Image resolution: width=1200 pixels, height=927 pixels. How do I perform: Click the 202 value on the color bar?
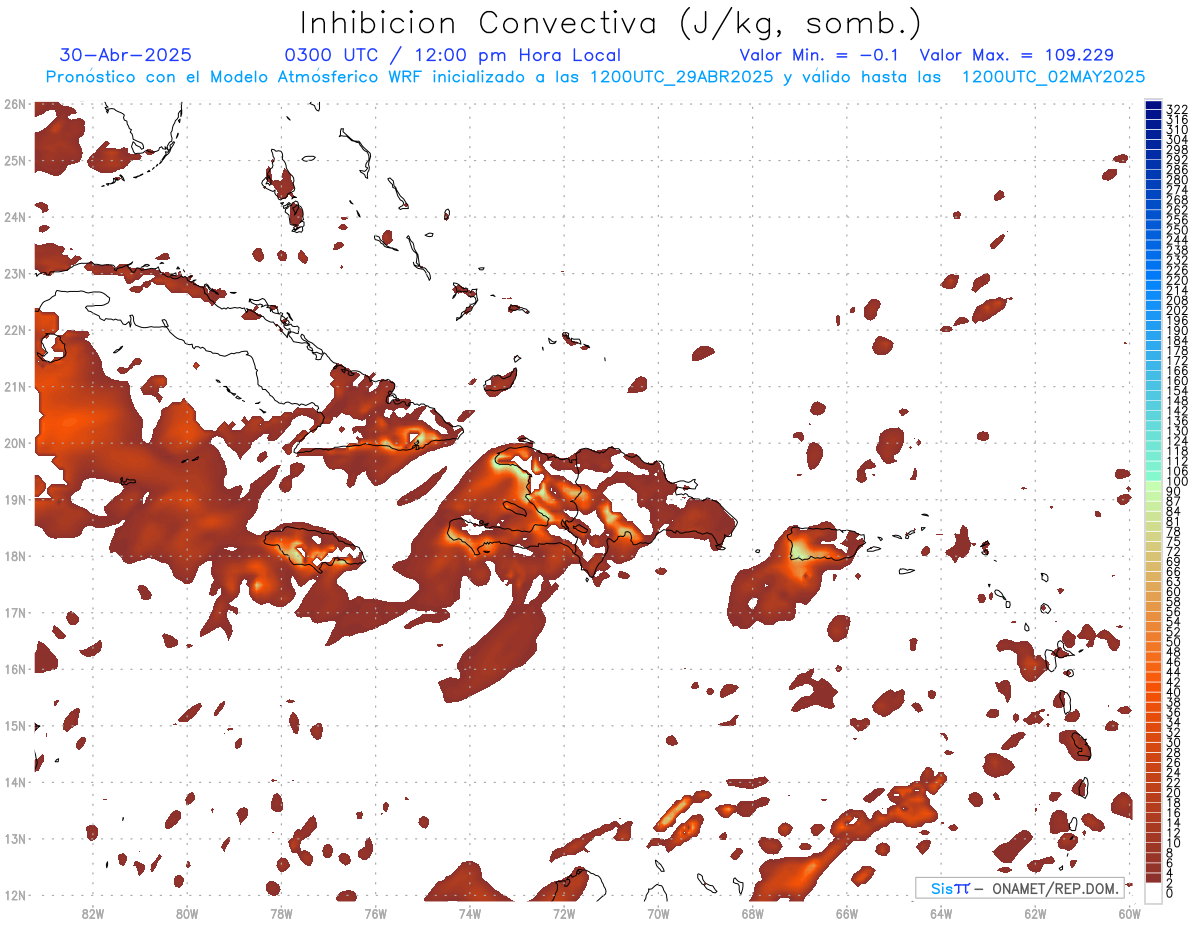pos(1177,310)
